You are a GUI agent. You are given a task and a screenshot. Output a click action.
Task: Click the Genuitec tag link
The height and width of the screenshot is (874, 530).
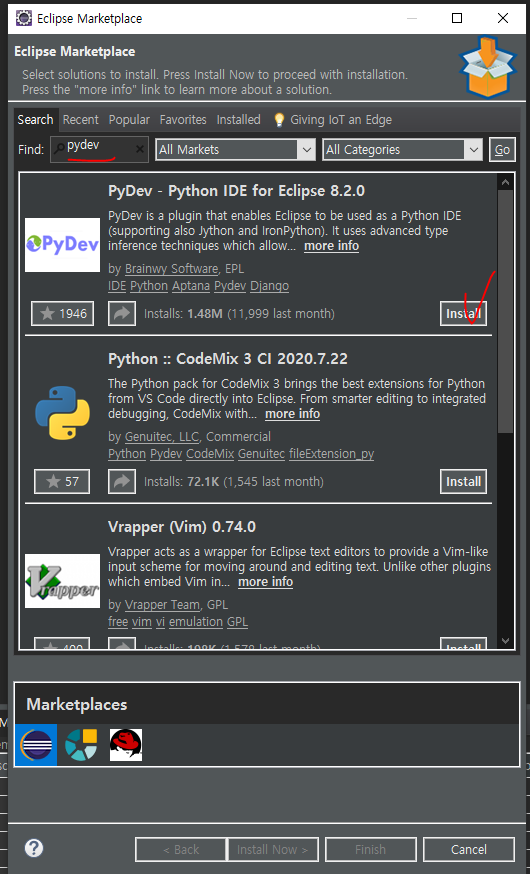261,454
